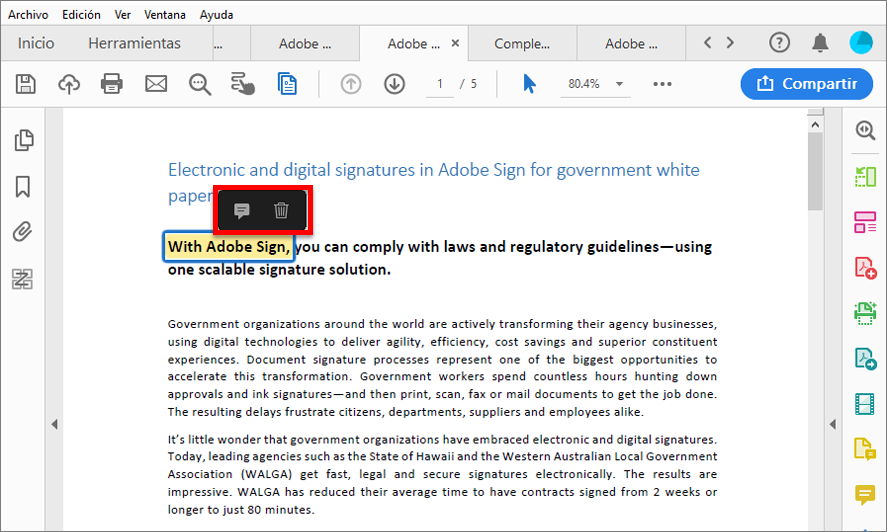
Task: Open Export PDF green tool
Action: pos(865,177)
